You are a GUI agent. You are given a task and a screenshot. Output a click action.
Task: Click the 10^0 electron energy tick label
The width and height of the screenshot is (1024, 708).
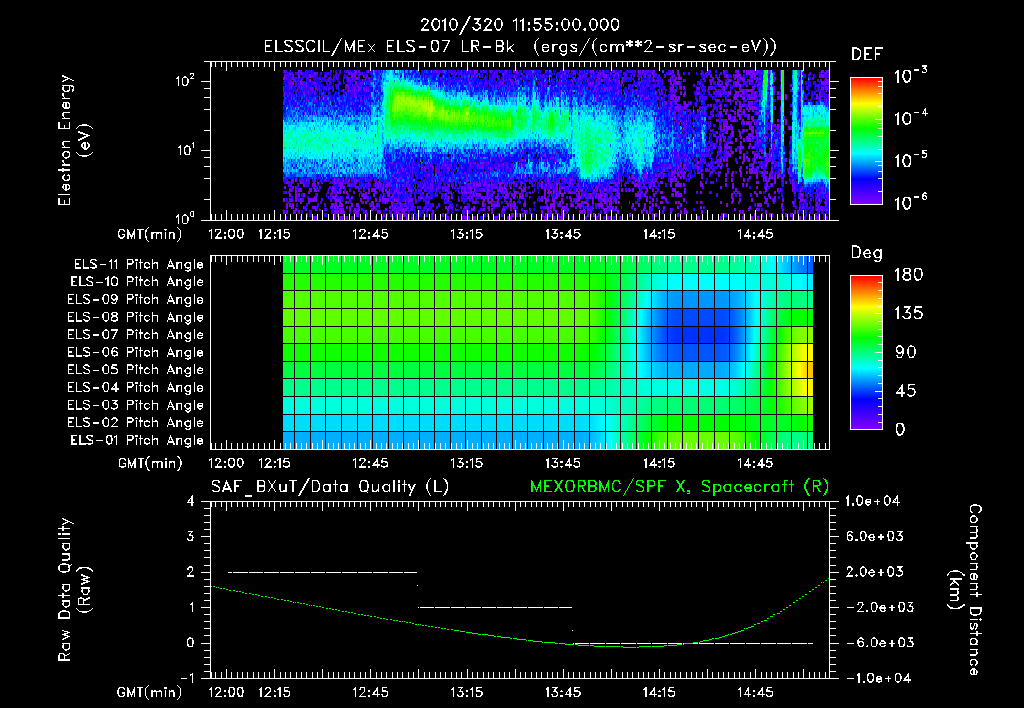[185, 217]
